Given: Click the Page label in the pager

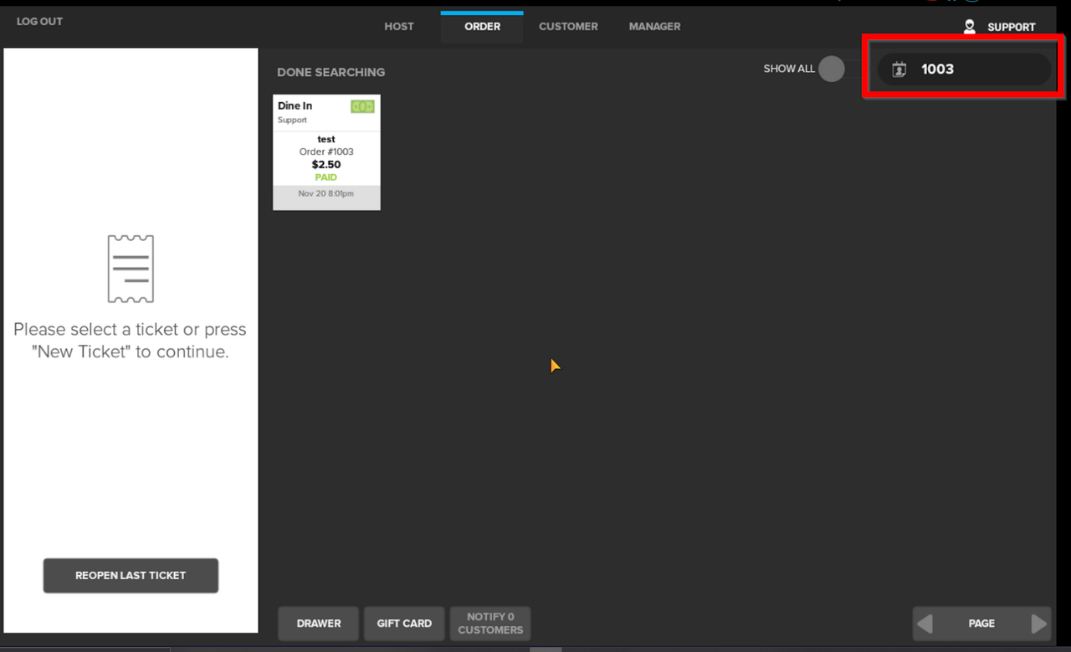Looking at the screenshot, I should click(x=981, y=624).
